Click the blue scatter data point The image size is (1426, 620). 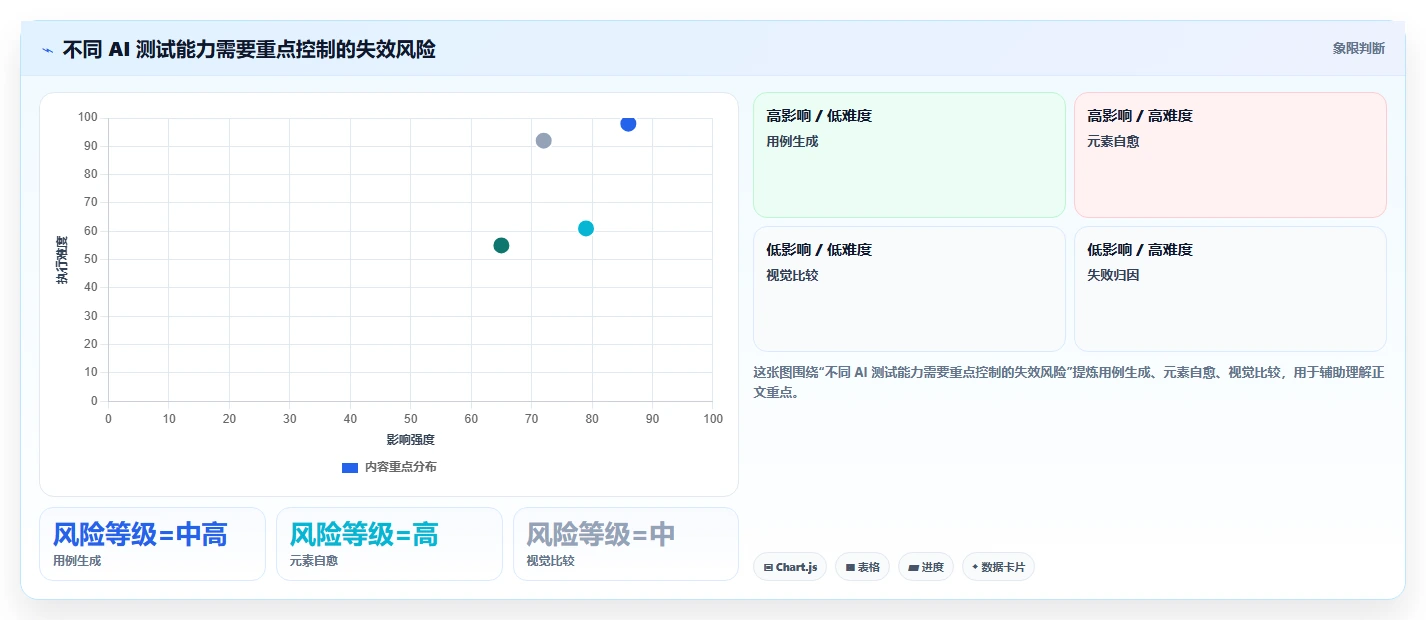point(628,123)
